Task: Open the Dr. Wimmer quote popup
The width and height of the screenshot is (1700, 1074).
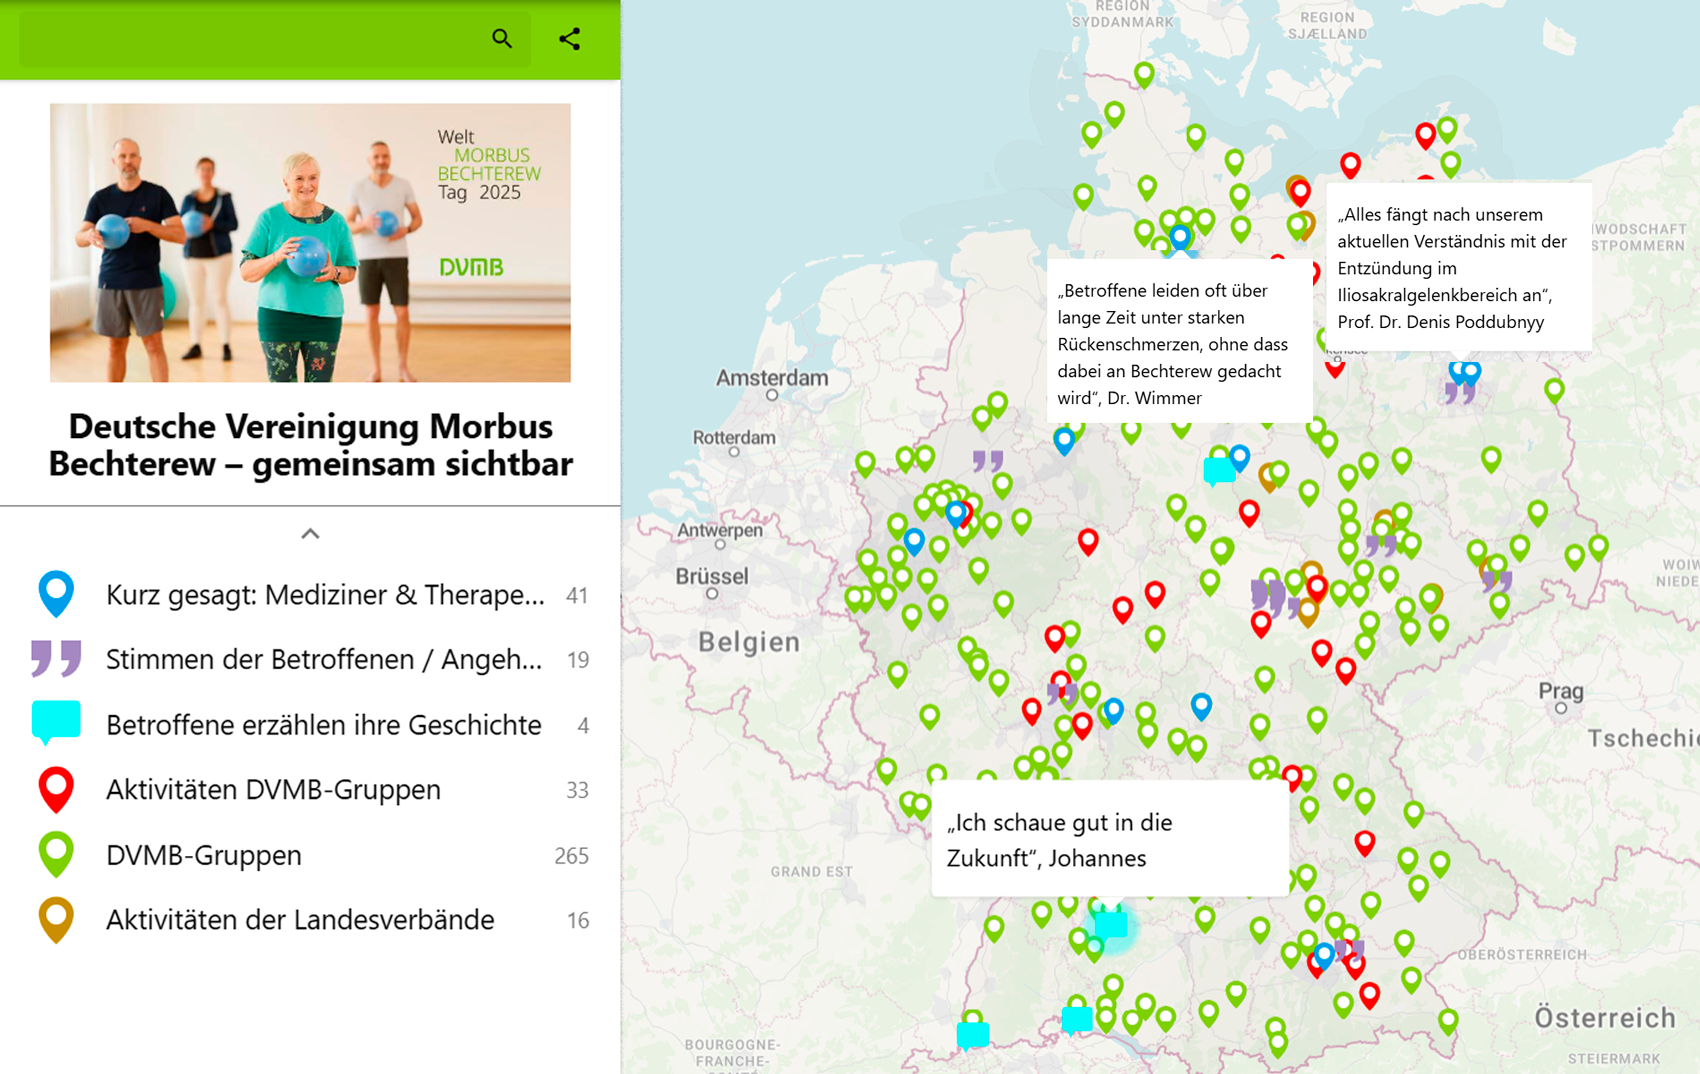Action: [1179, 342]
